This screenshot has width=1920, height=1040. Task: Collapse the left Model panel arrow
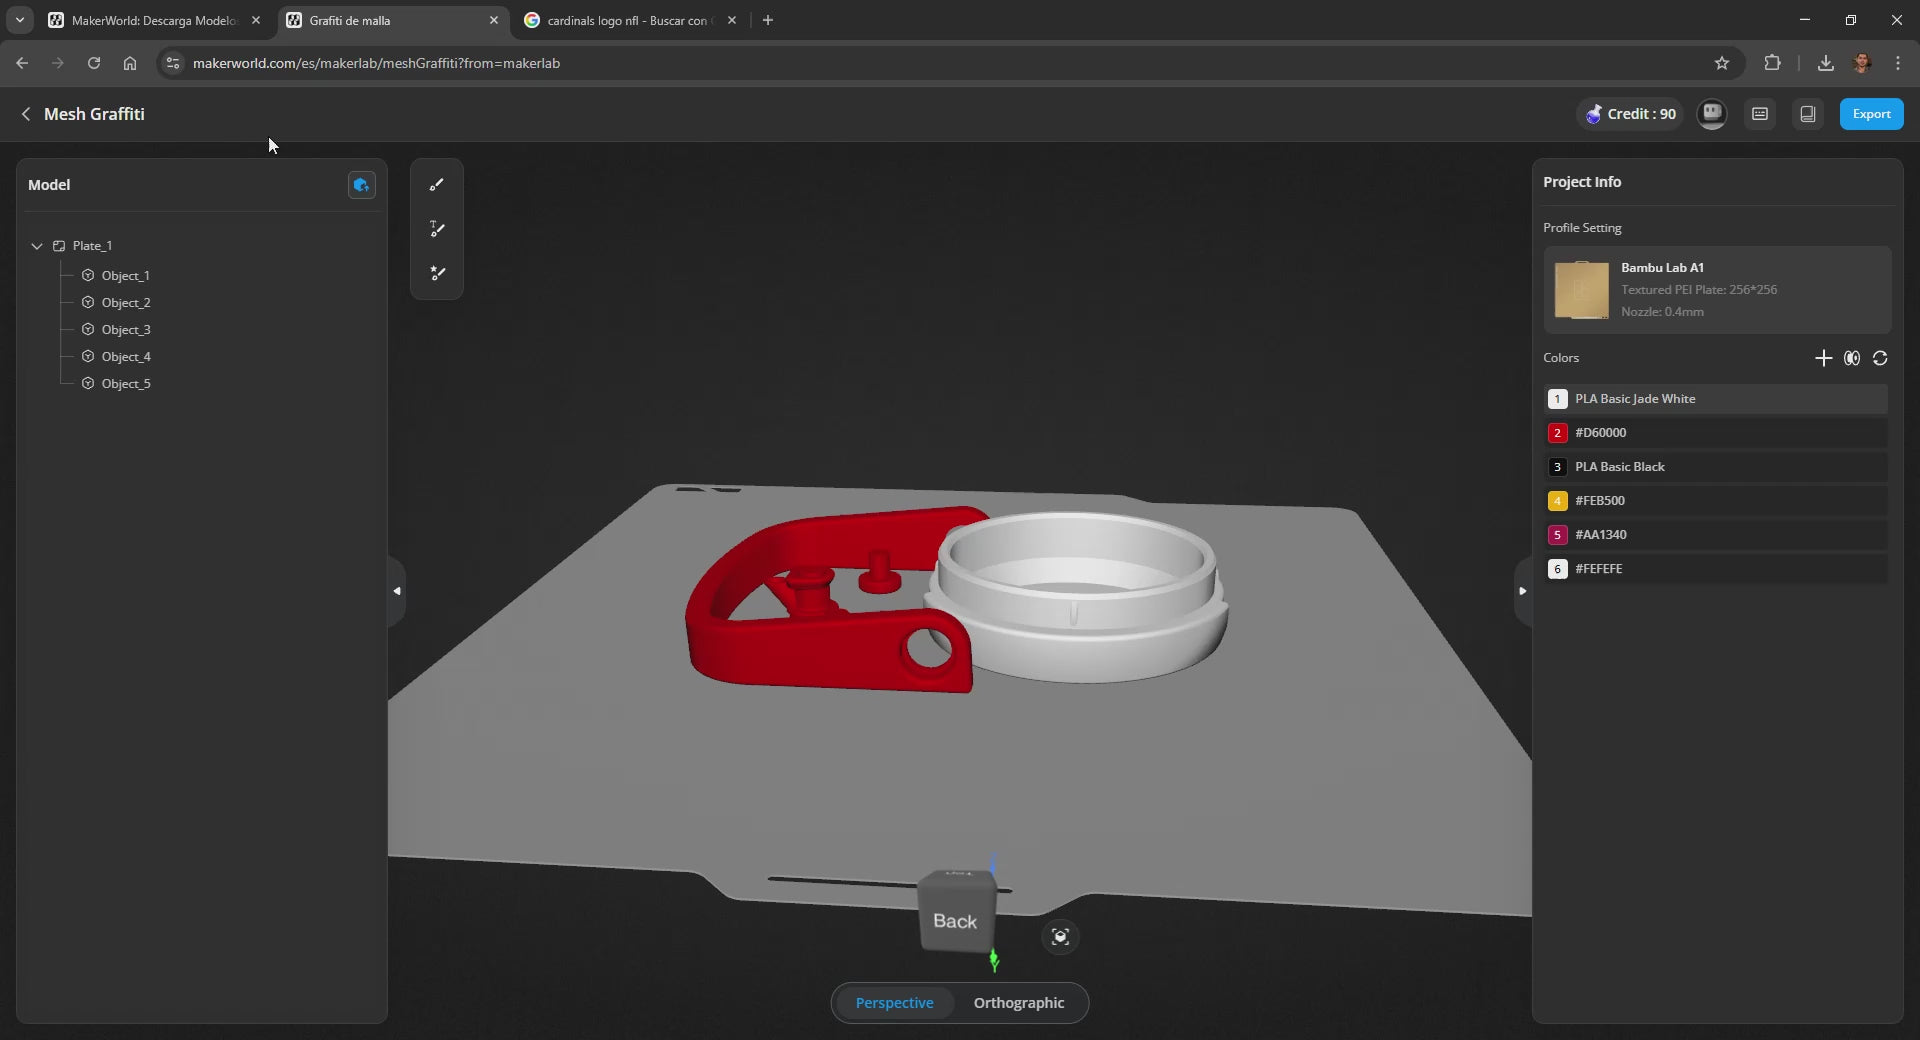[x=397, y=591]
